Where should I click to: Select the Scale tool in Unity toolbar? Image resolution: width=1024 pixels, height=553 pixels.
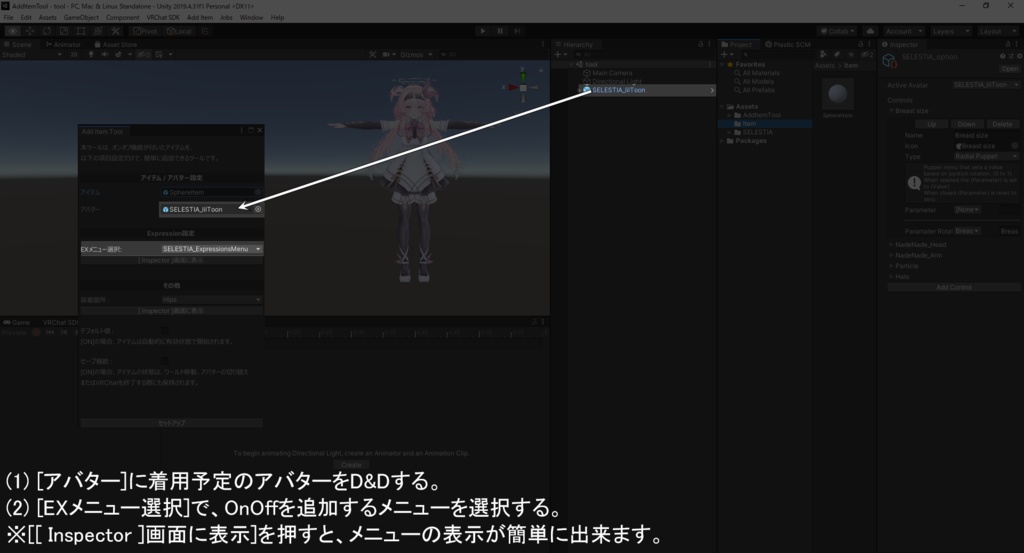coord(63,31)
